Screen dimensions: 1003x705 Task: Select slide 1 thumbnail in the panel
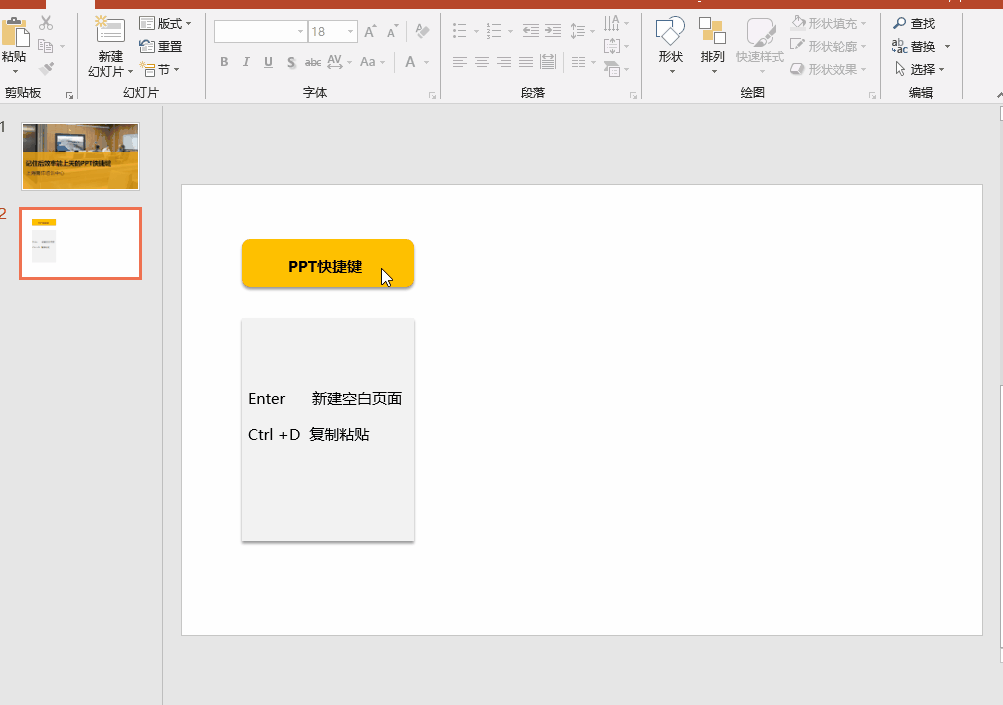pyautogui.click(x=80, y=156)
